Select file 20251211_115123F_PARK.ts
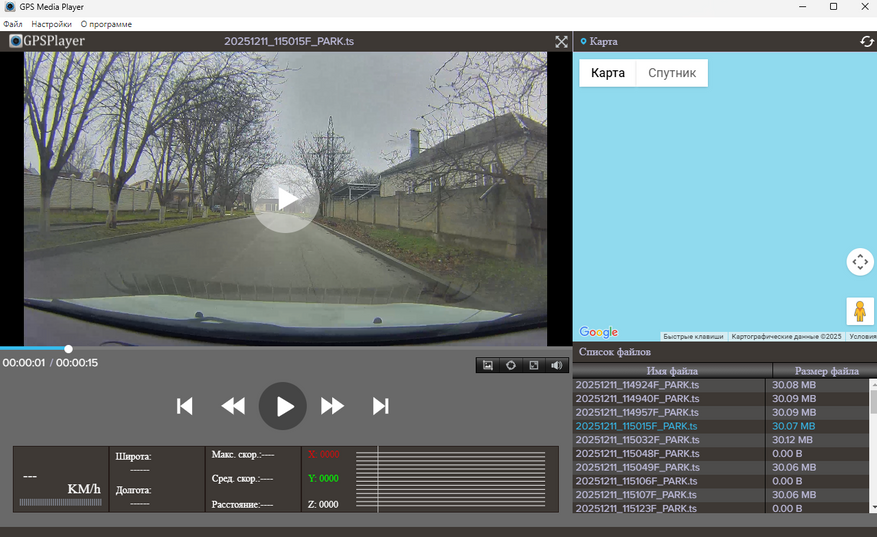Viewport: 877px width, 537px height. click(x=636, y=508)
